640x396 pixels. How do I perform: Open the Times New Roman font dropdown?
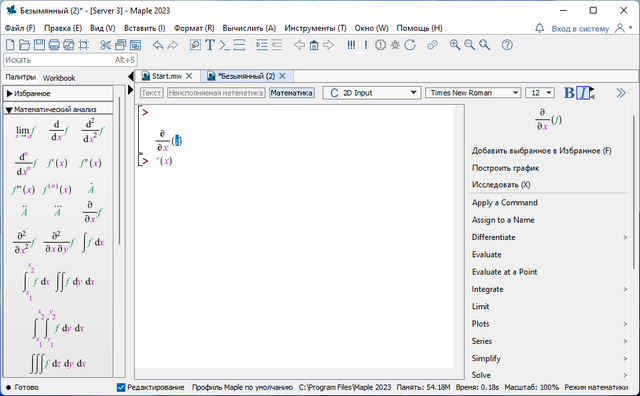tap(473, 93)
